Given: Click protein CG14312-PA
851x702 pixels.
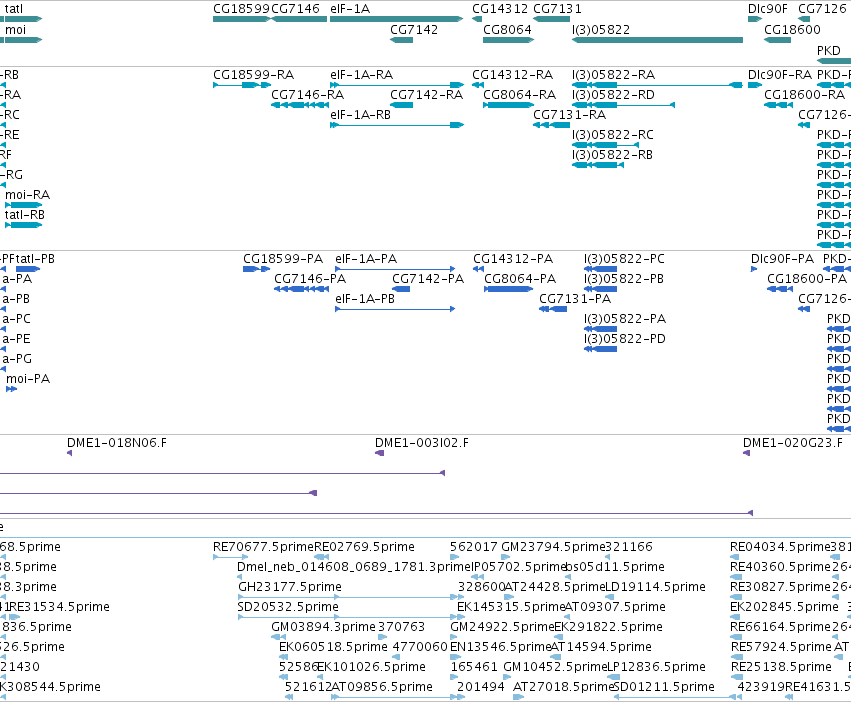Looking at the screenshot, I should click(x=513, y=259).
